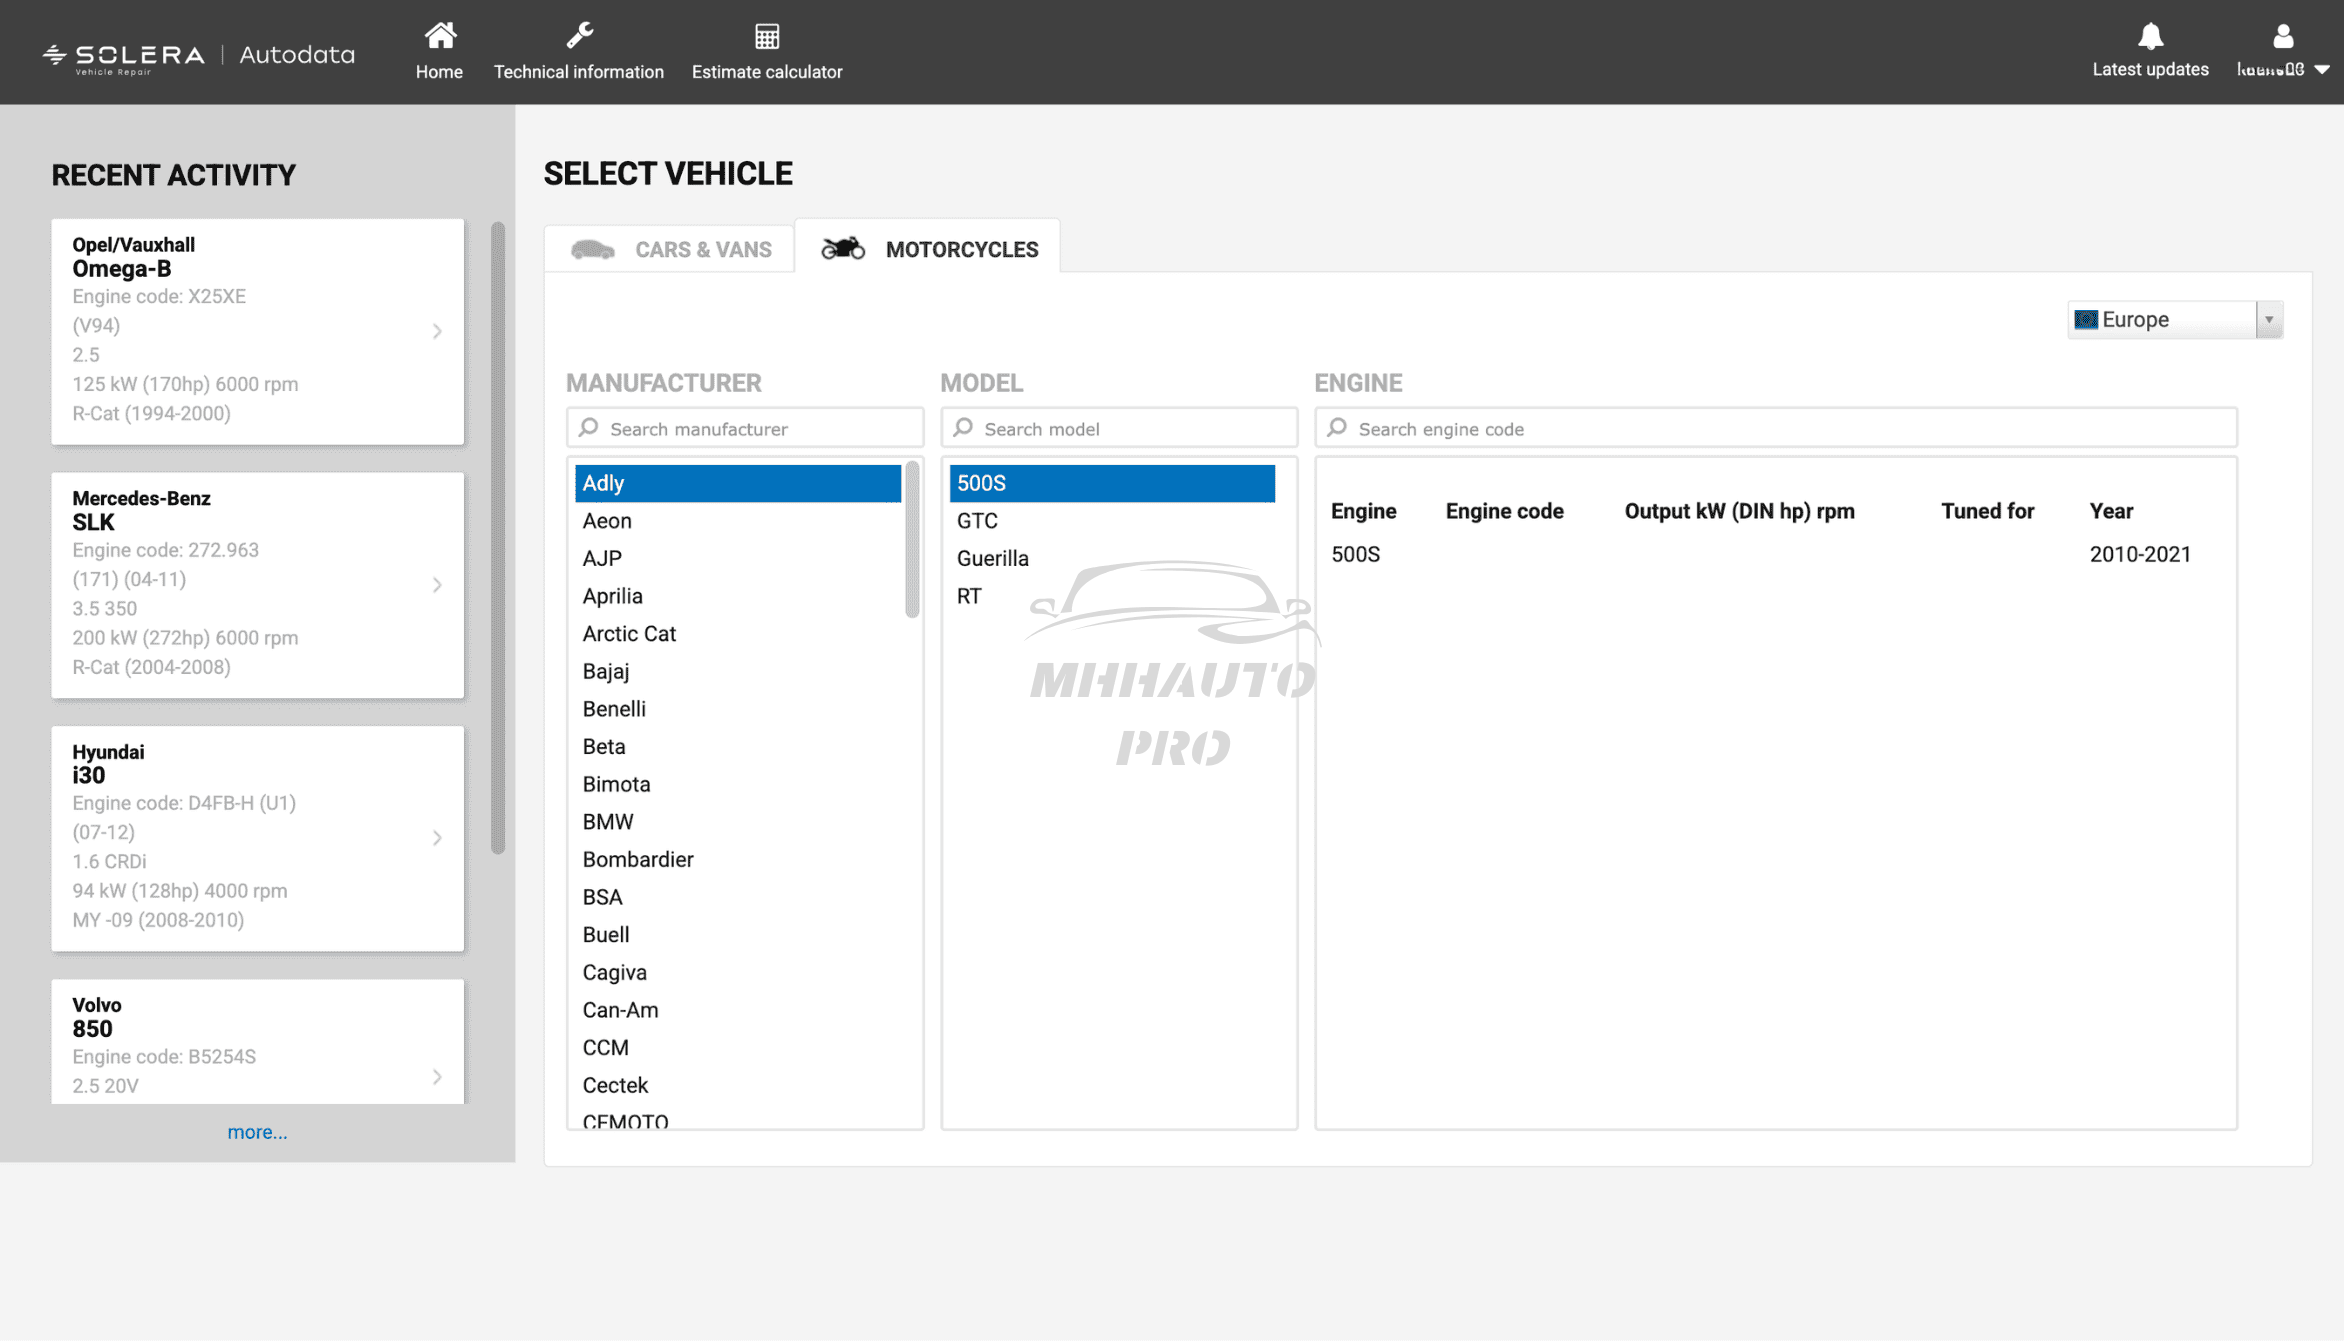The image size is (2344, 1344).
Task: Open the more... recent activity link
Action: coord(257,1132)
